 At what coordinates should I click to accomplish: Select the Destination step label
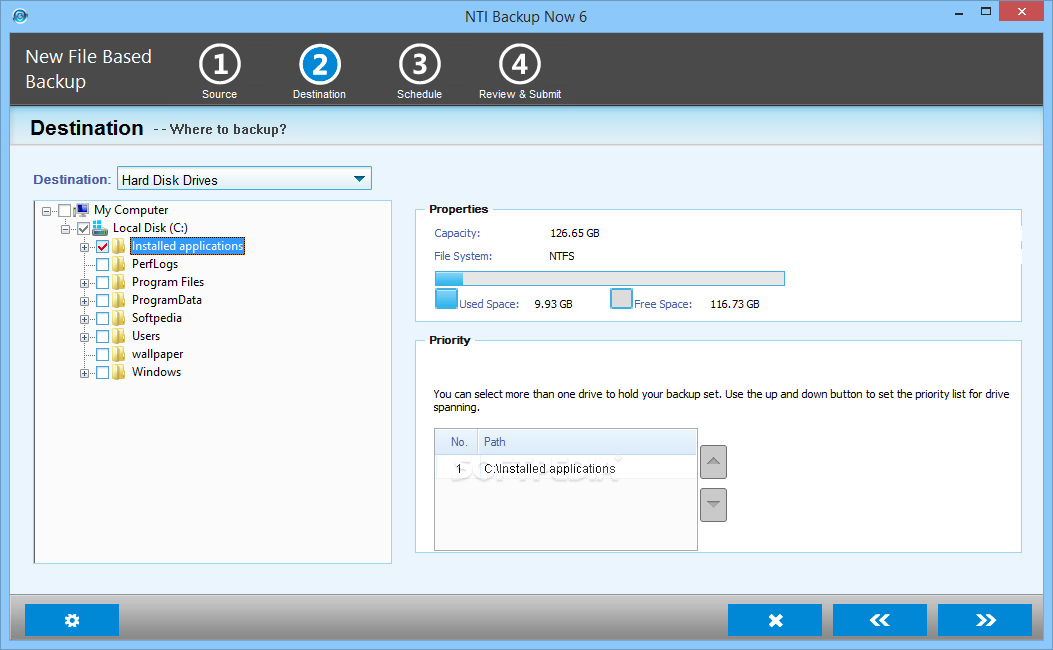tap(320, 94)
